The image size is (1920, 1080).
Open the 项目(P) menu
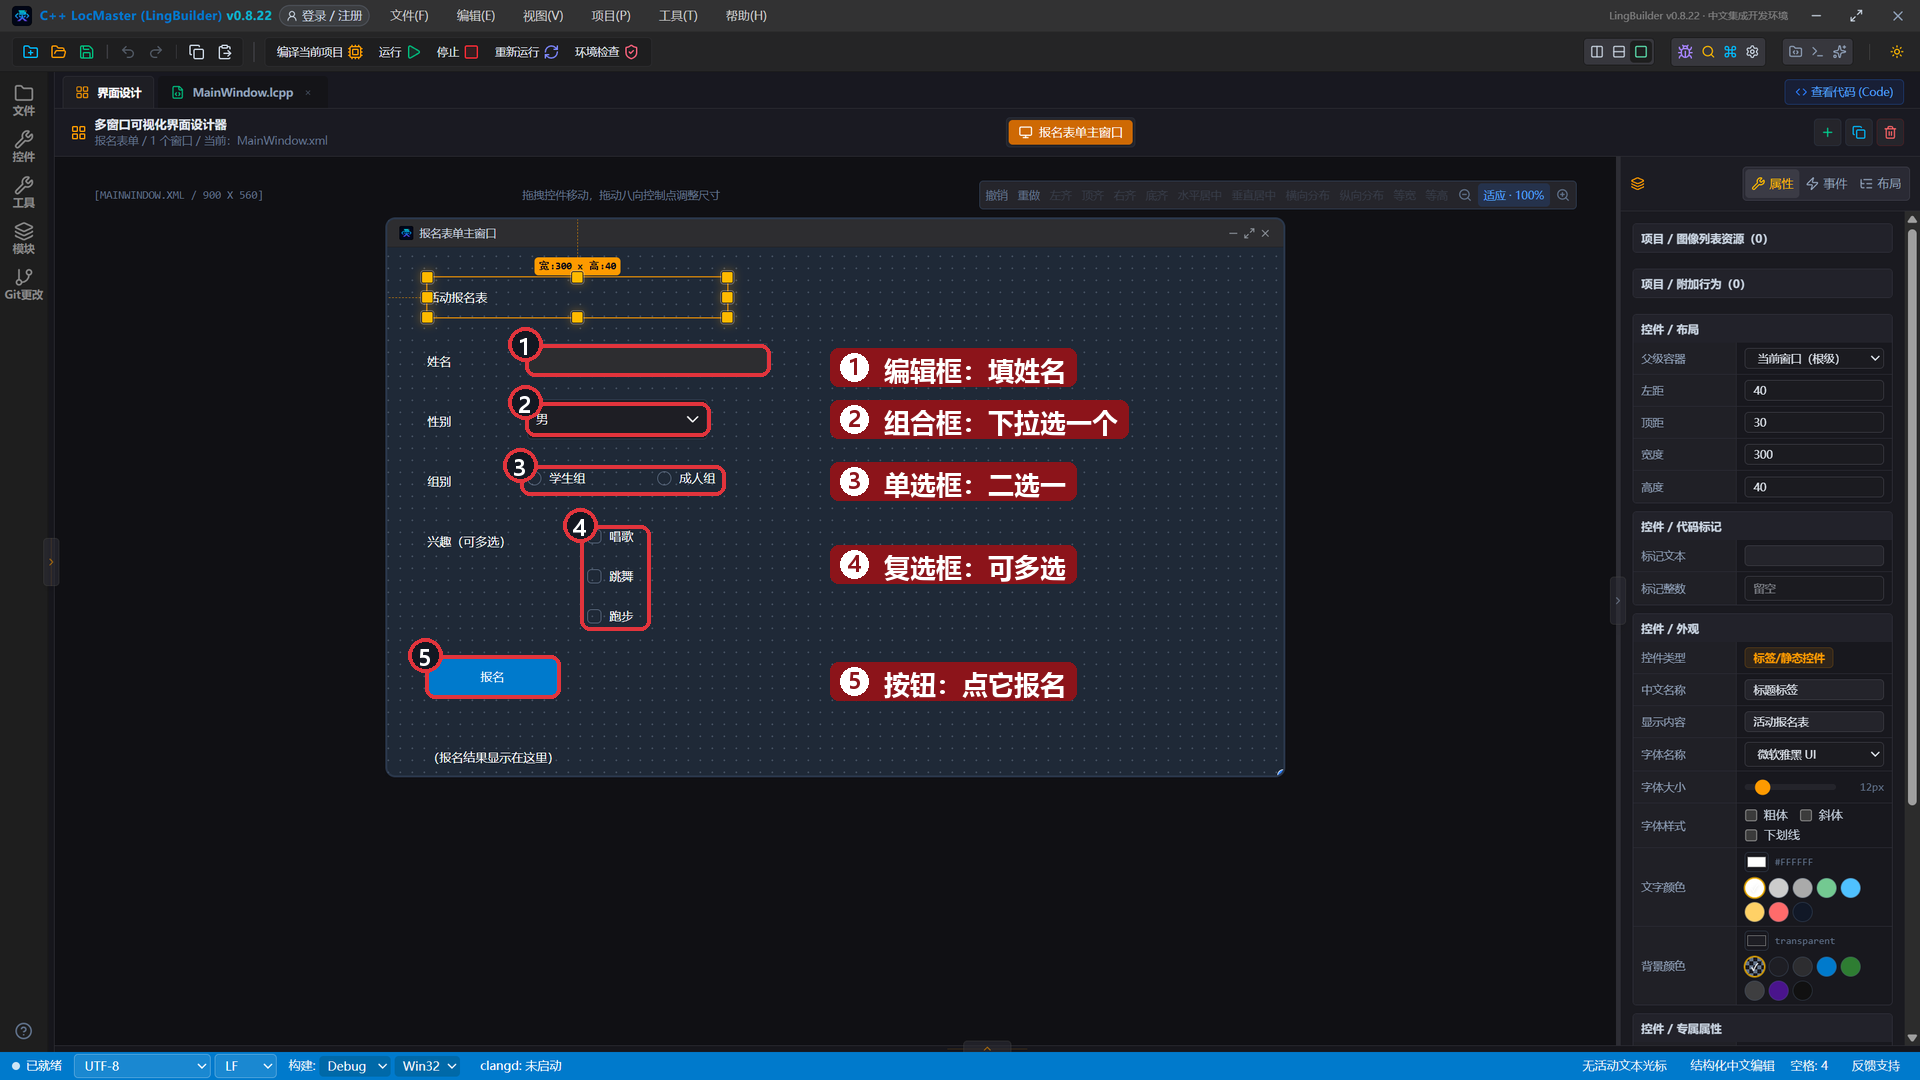pyautogui.click(x=610, y=16)
